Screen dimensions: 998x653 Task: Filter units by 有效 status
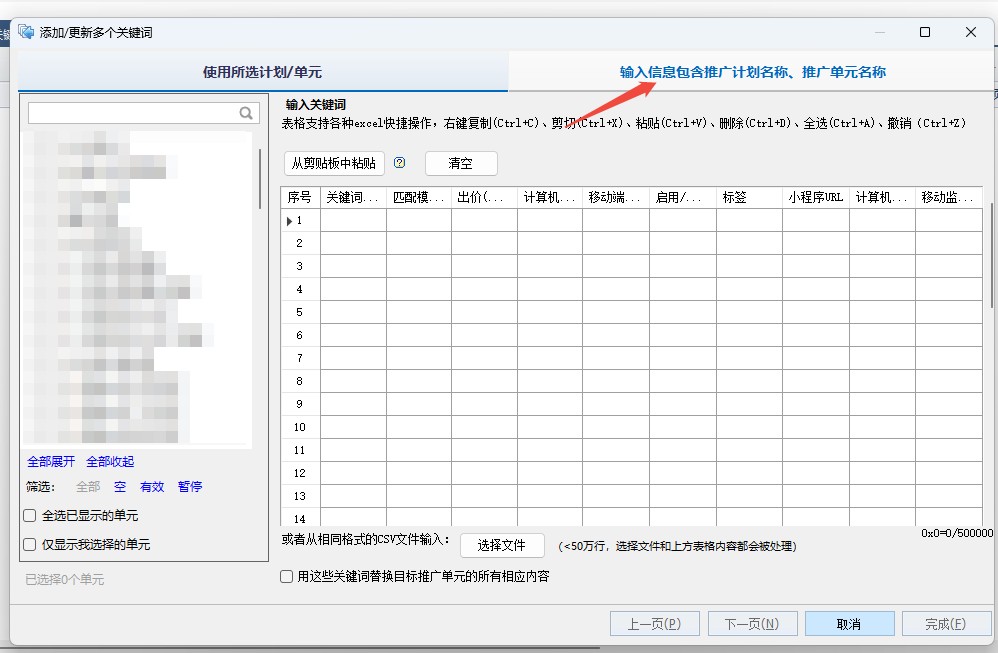tap(152, 487)
